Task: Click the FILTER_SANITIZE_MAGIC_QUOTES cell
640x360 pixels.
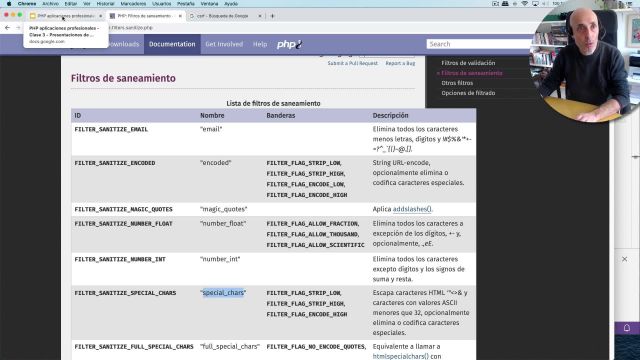Action: click(x=123, y=209)
